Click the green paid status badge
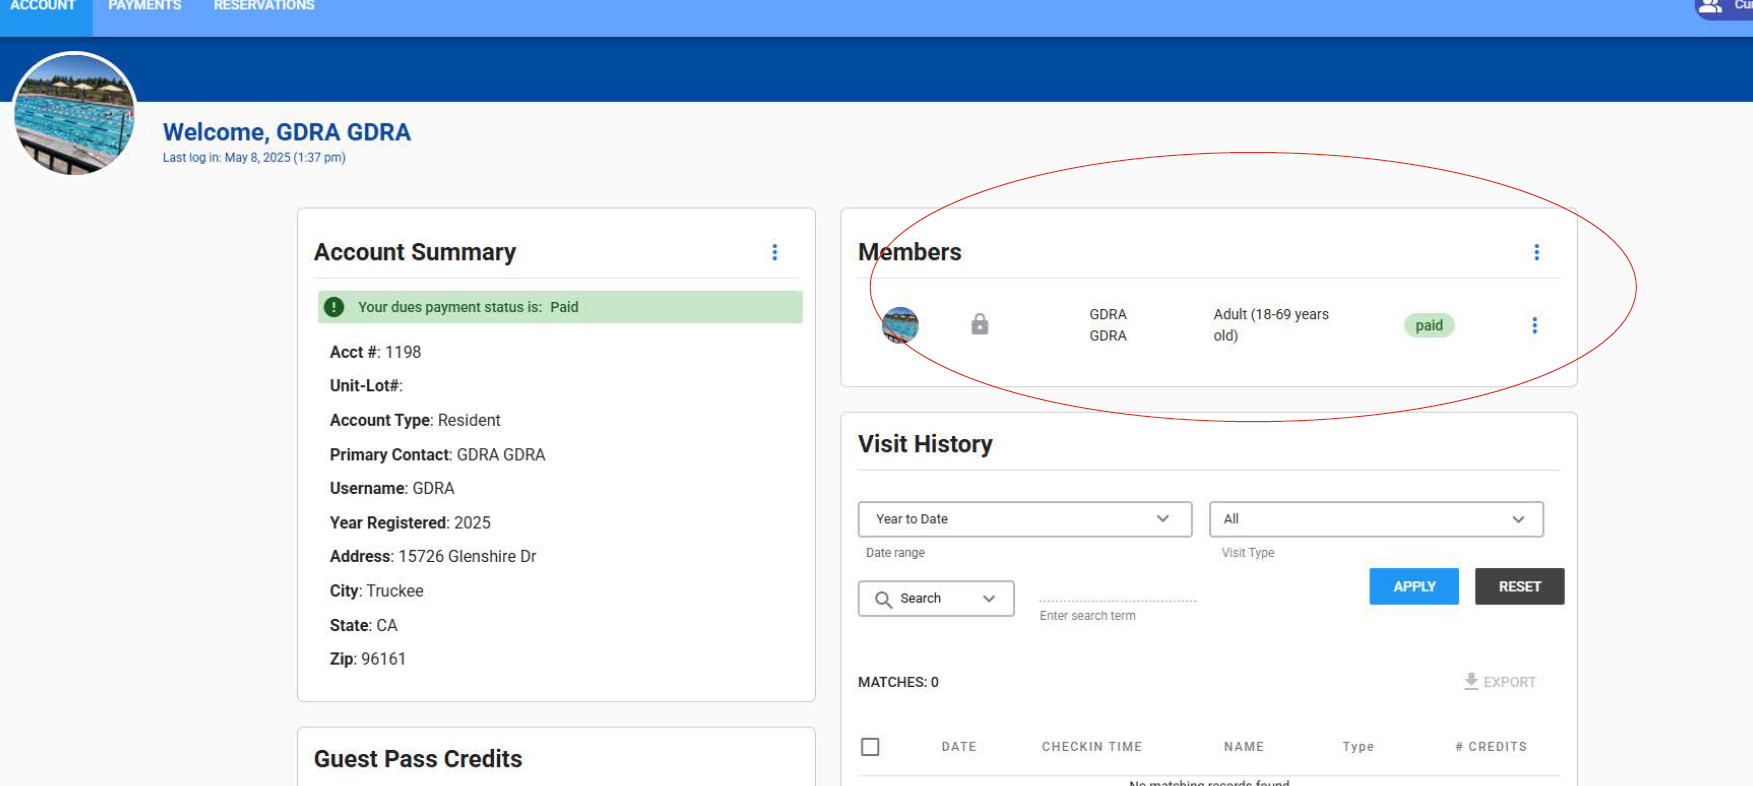 tap(1428, 325)
